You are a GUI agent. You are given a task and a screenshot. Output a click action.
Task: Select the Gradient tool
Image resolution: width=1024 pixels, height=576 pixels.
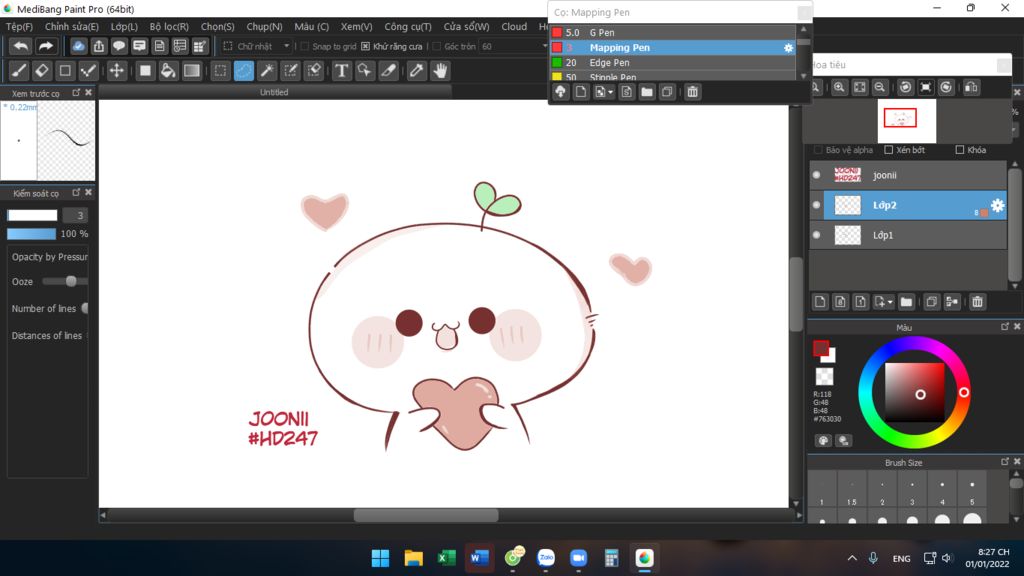click(191, 71)
